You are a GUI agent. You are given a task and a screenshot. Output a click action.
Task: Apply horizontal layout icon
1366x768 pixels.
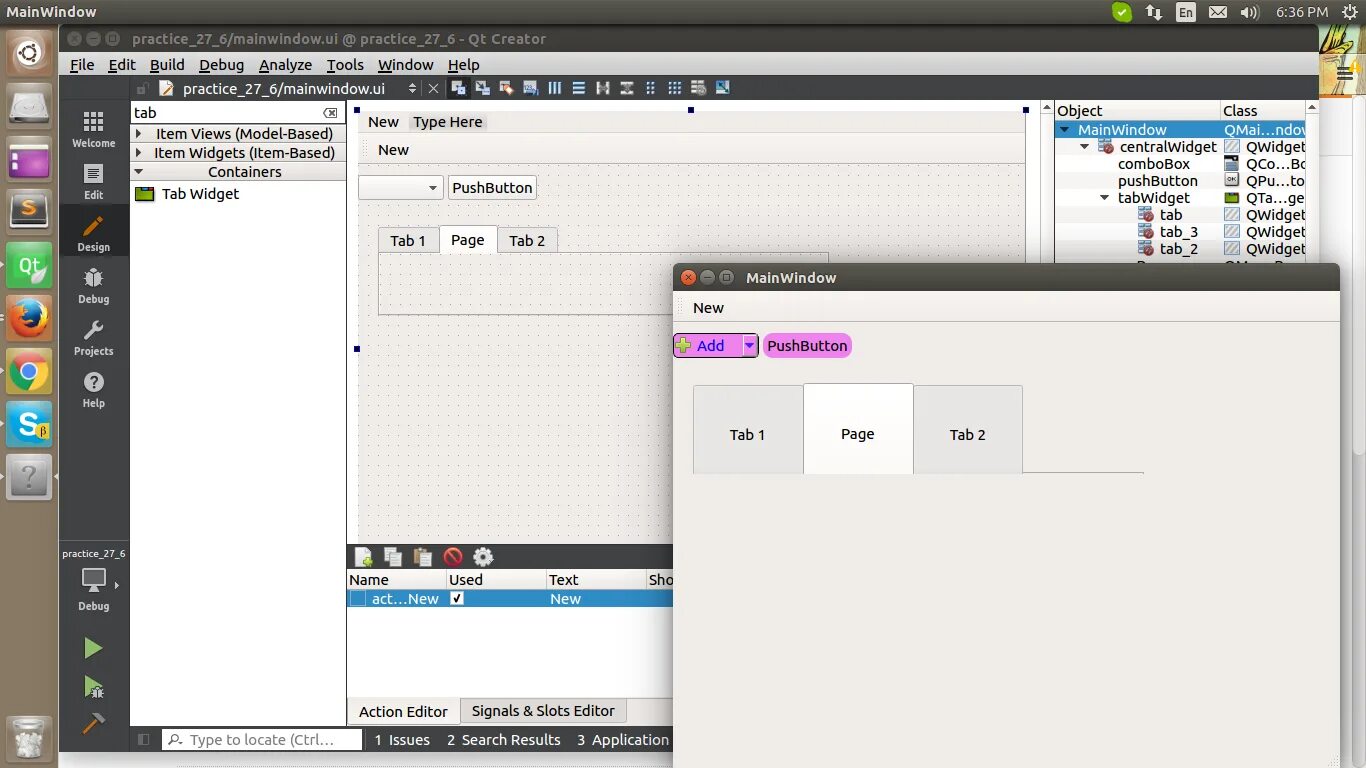point(554,88)
